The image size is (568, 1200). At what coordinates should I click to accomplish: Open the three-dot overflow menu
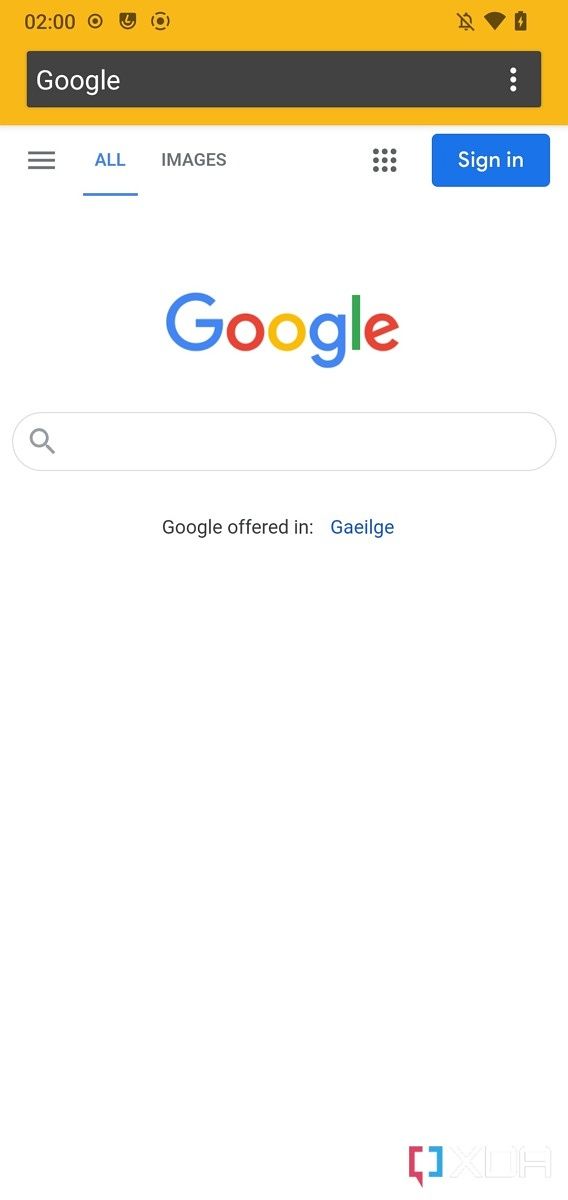click(x=513, y=80)
